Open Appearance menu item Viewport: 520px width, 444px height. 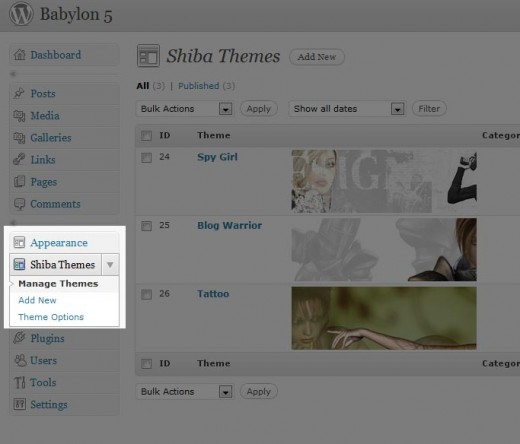pos(59,243)
